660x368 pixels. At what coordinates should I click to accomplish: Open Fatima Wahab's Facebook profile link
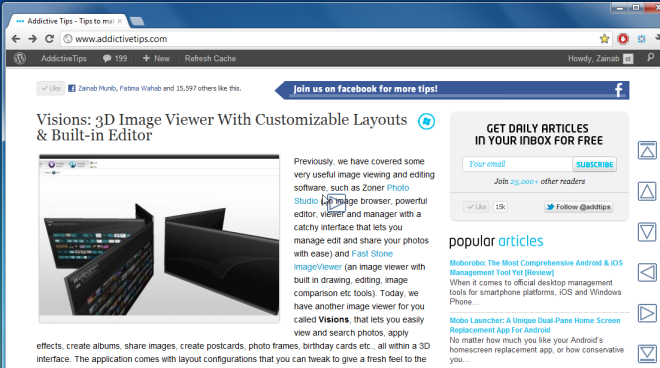click(x=140, y=88)
